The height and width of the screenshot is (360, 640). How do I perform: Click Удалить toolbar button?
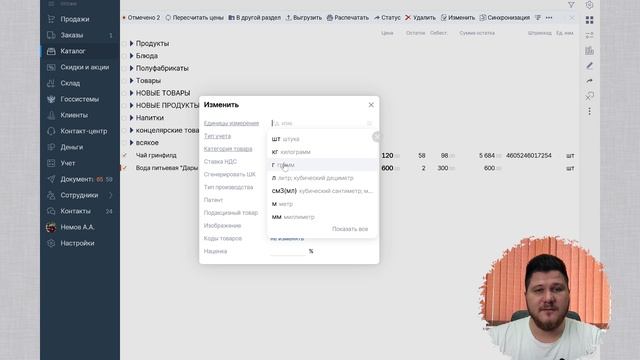click(420, 18)
